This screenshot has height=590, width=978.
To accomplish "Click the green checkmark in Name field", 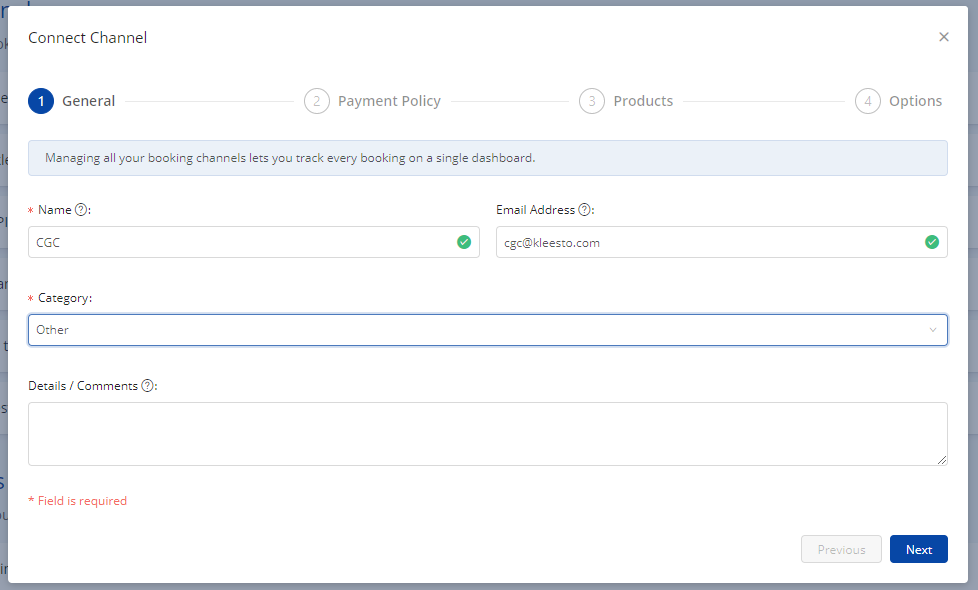I will coord(464,242).
